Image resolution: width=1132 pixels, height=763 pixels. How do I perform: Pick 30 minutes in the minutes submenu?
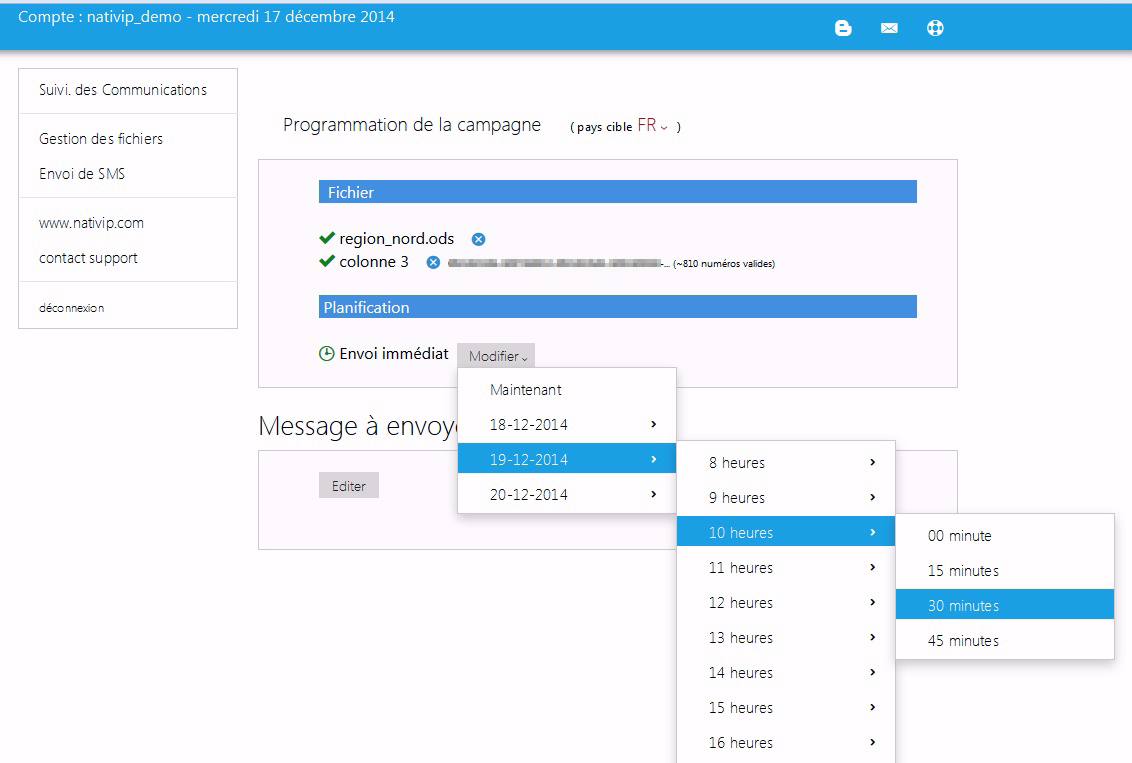coord(1005,605)
